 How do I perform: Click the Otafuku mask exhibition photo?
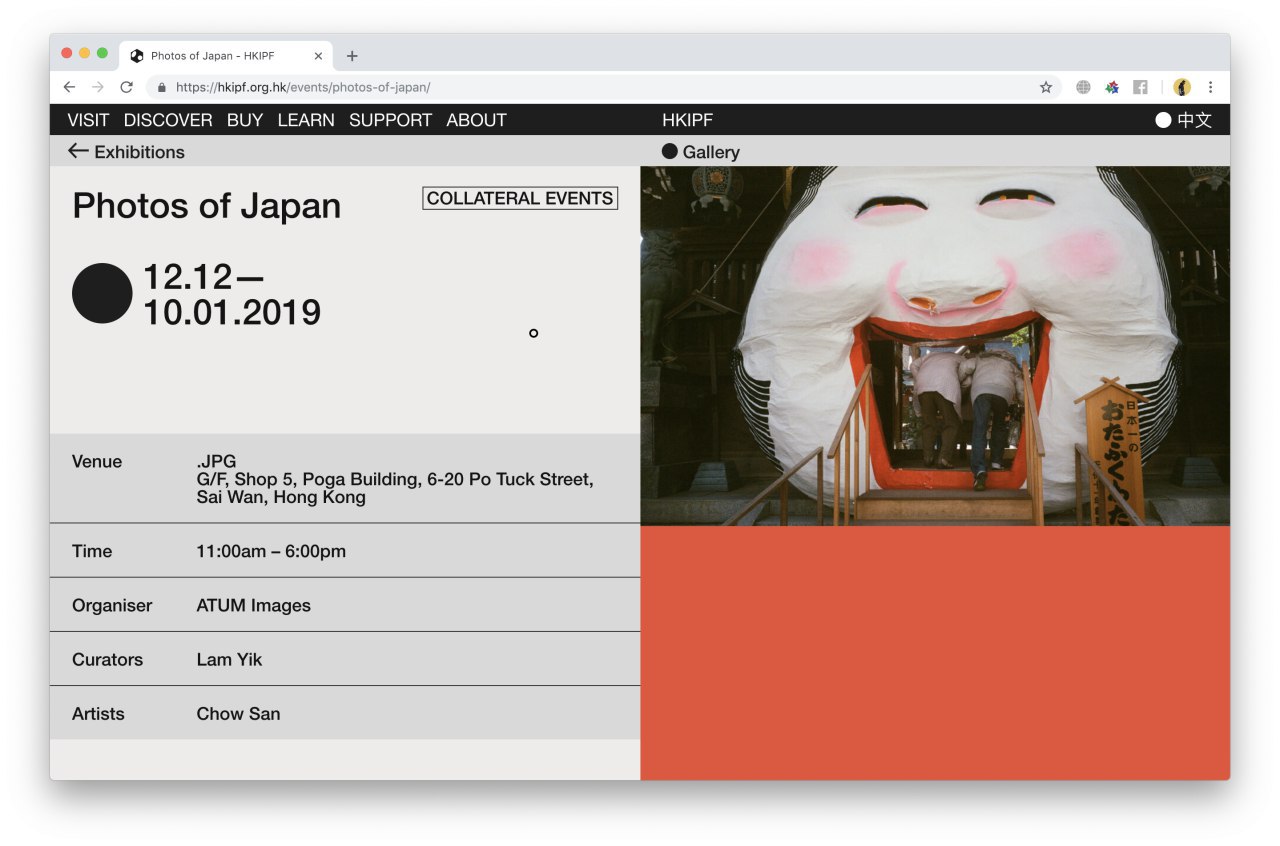(935, 346)
